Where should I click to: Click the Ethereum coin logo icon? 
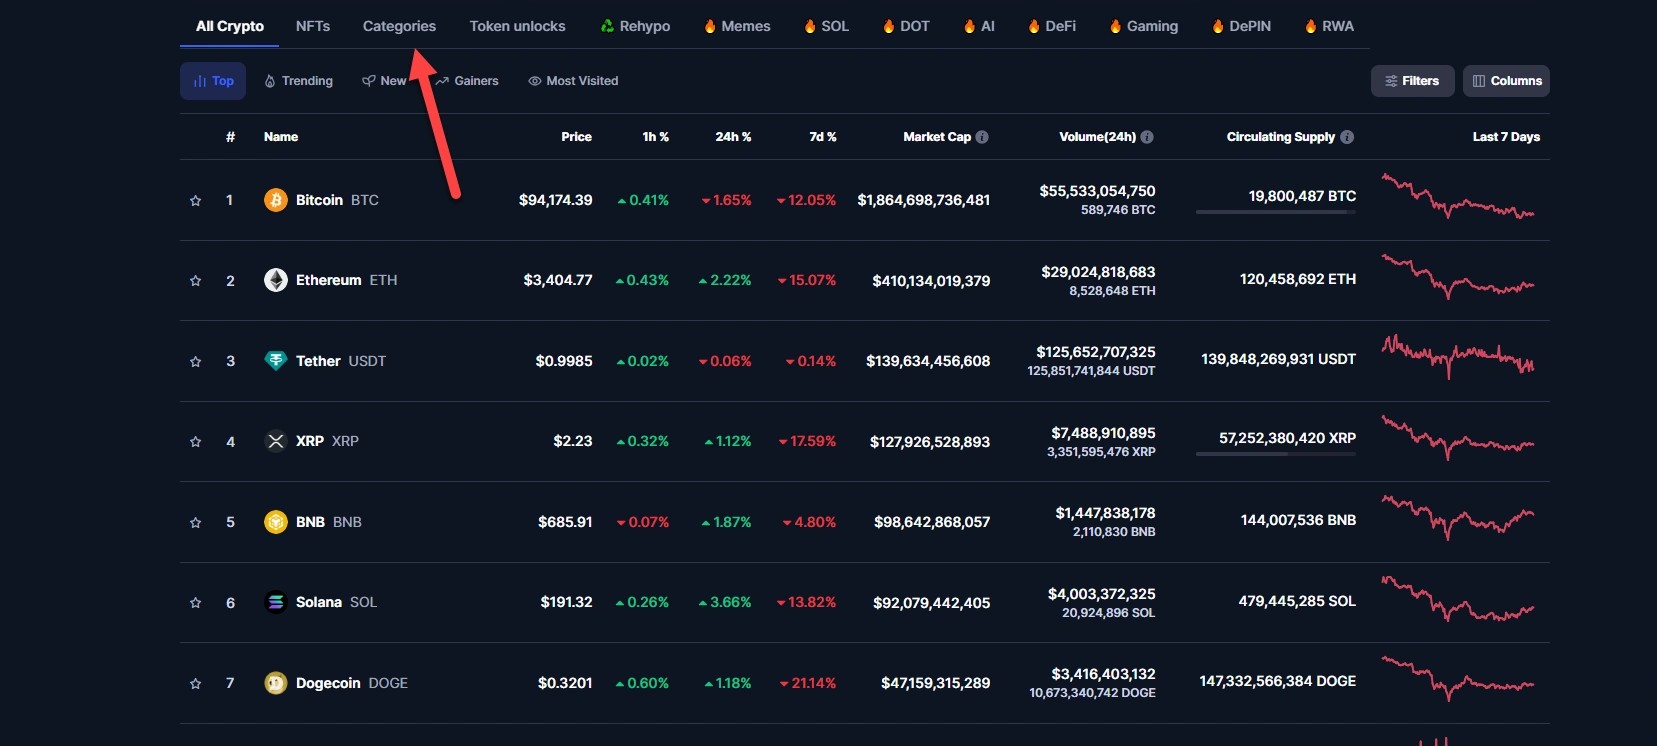(275, 280)
